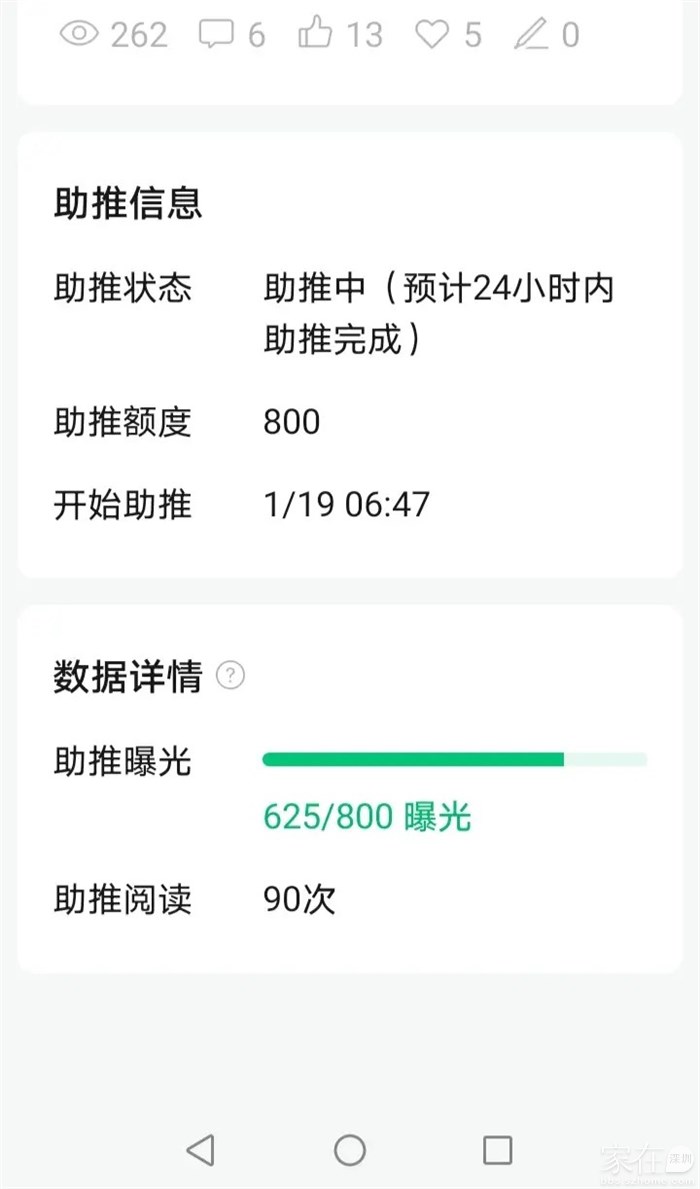Tap the 数据详情 section title
Viewport: 700px width, 1189px height.
pyautogui.click(x=128, y=677)
